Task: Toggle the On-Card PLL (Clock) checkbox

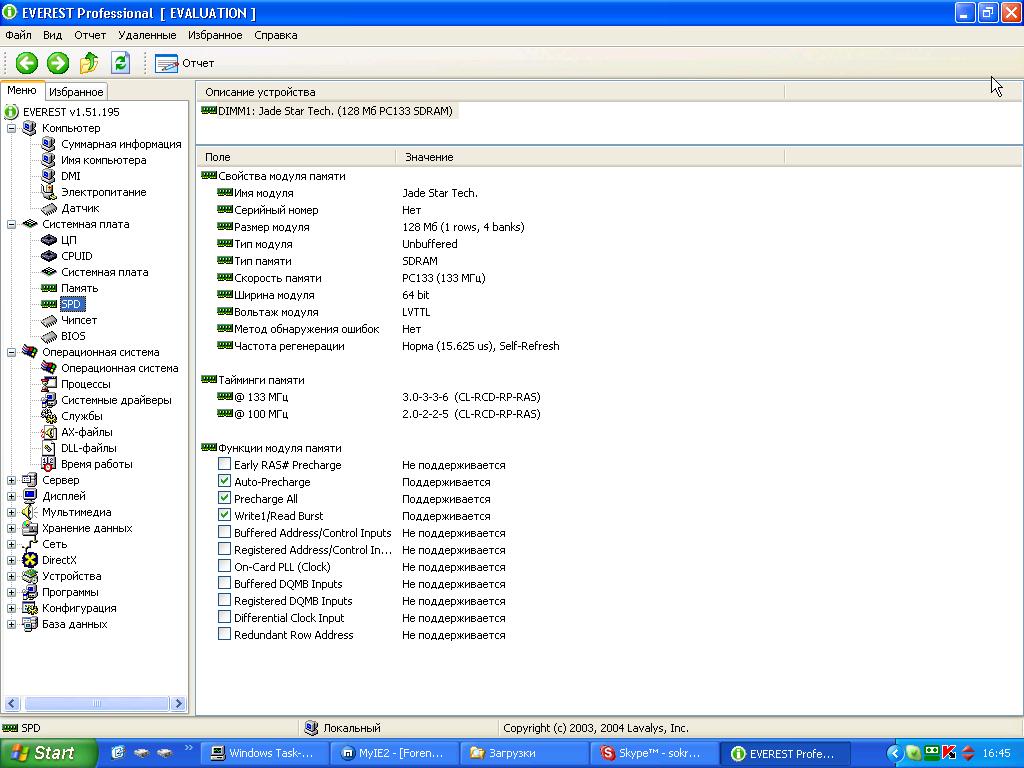Action: point(224,566)
